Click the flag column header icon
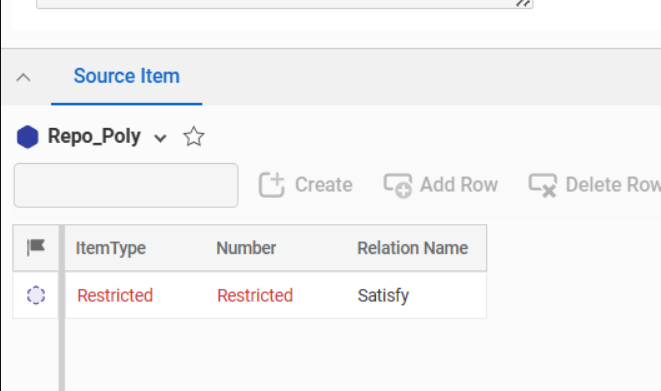Screen dimensions: 661x391 pos(36,247)
